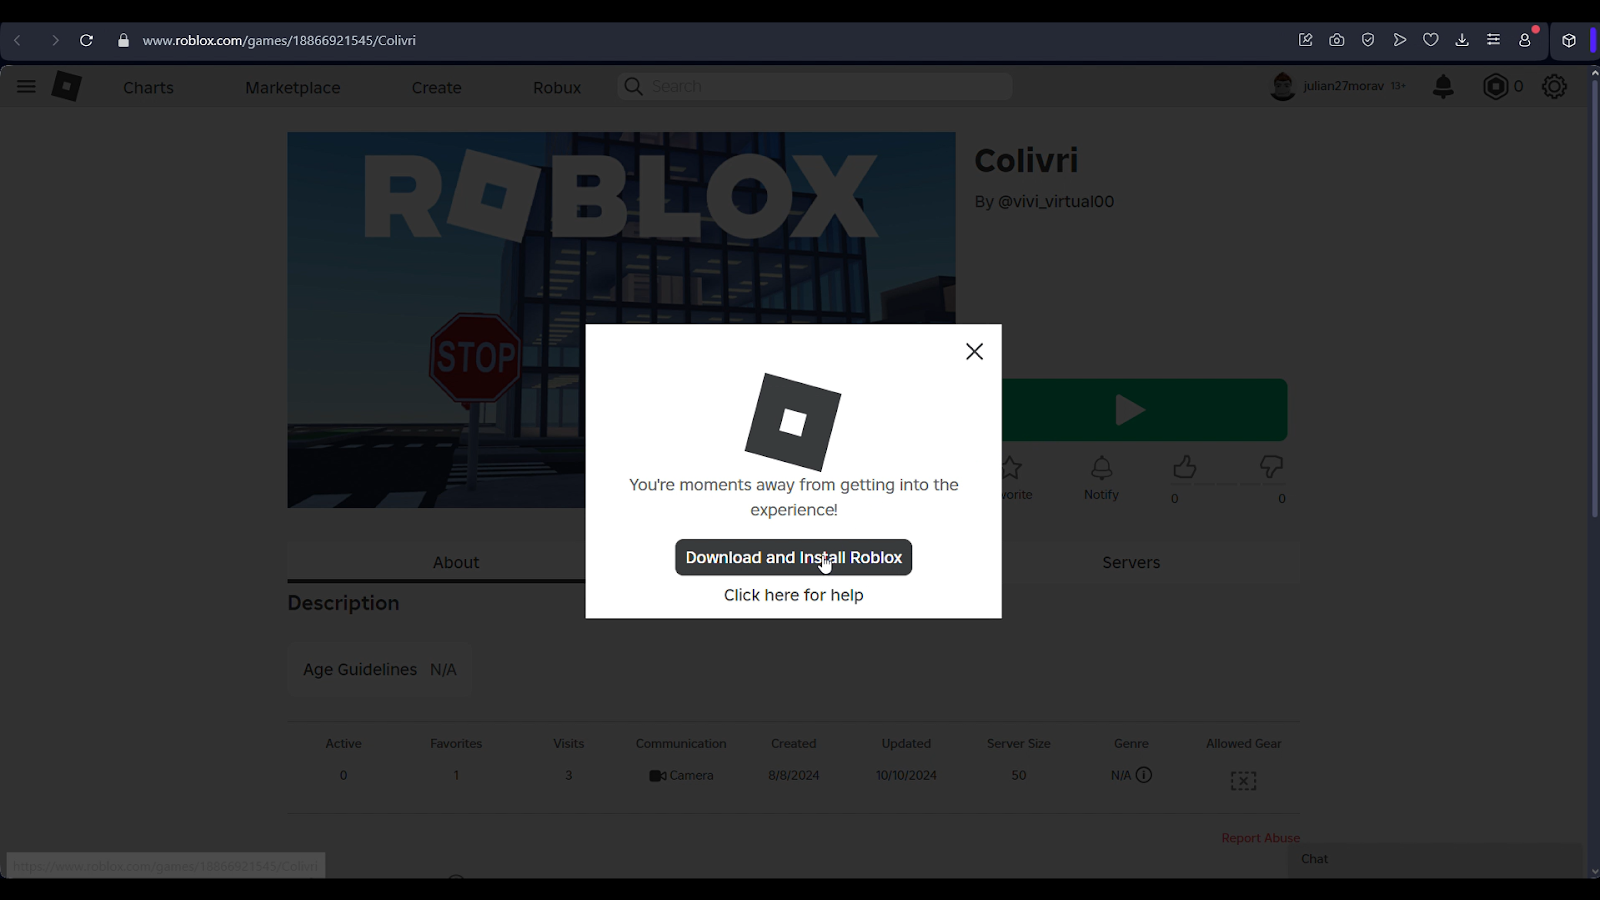Image resolution: width=1600 pixels, height=900 pixels.
Task: Open browser downloads icon
Action: pos(1462,40)
